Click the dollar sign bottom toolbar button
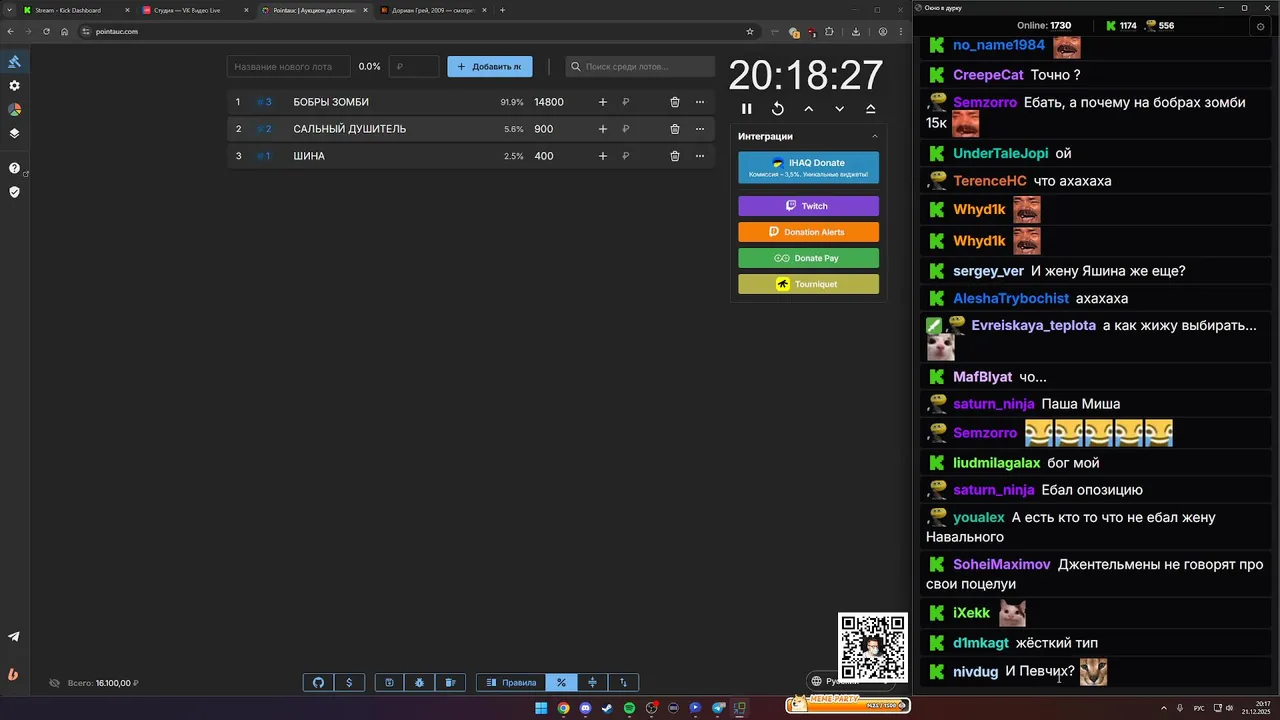The width and height of the screenshot is (1280, 720). point(349,683)
